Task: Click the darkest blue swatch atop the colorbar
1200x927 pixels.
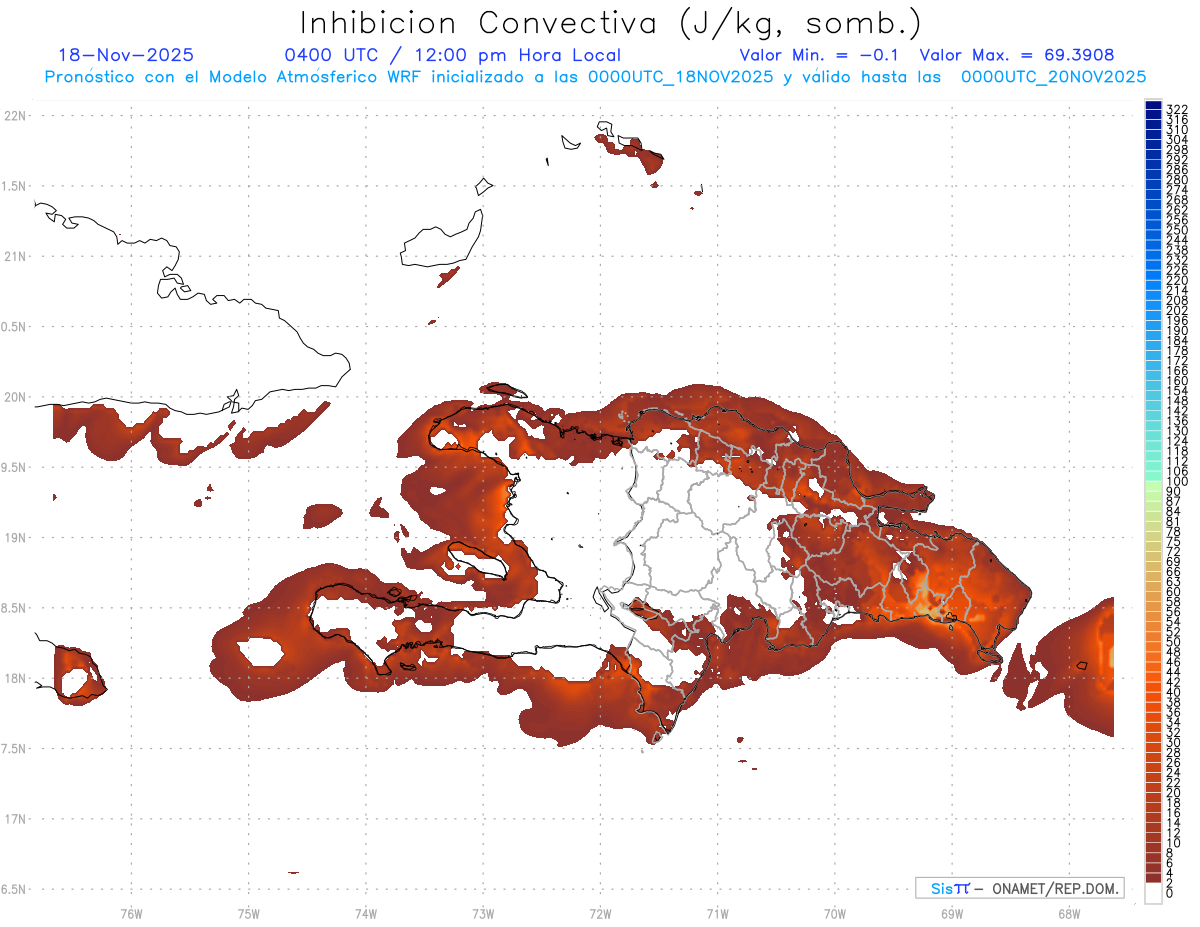Action: click(1153, 106)
